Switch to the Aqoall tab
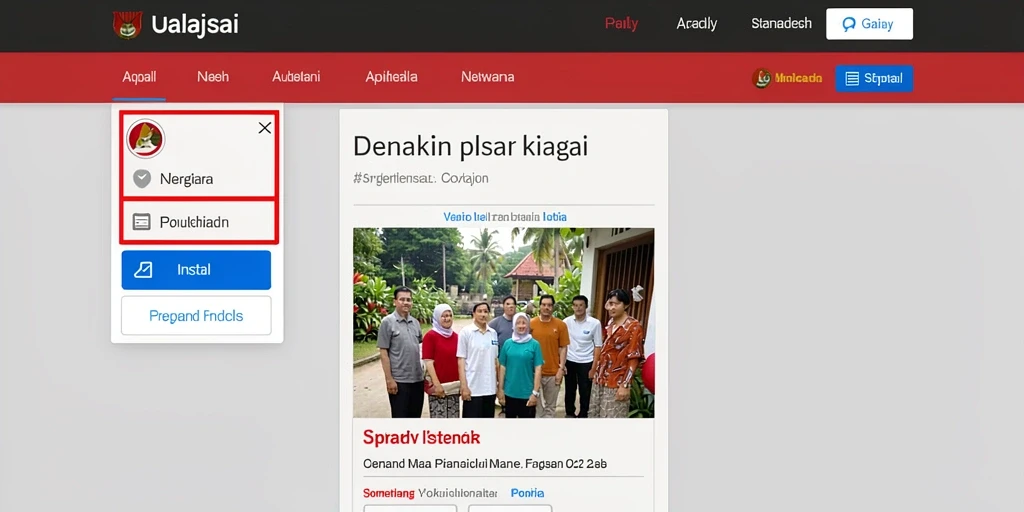 (139, 77)
